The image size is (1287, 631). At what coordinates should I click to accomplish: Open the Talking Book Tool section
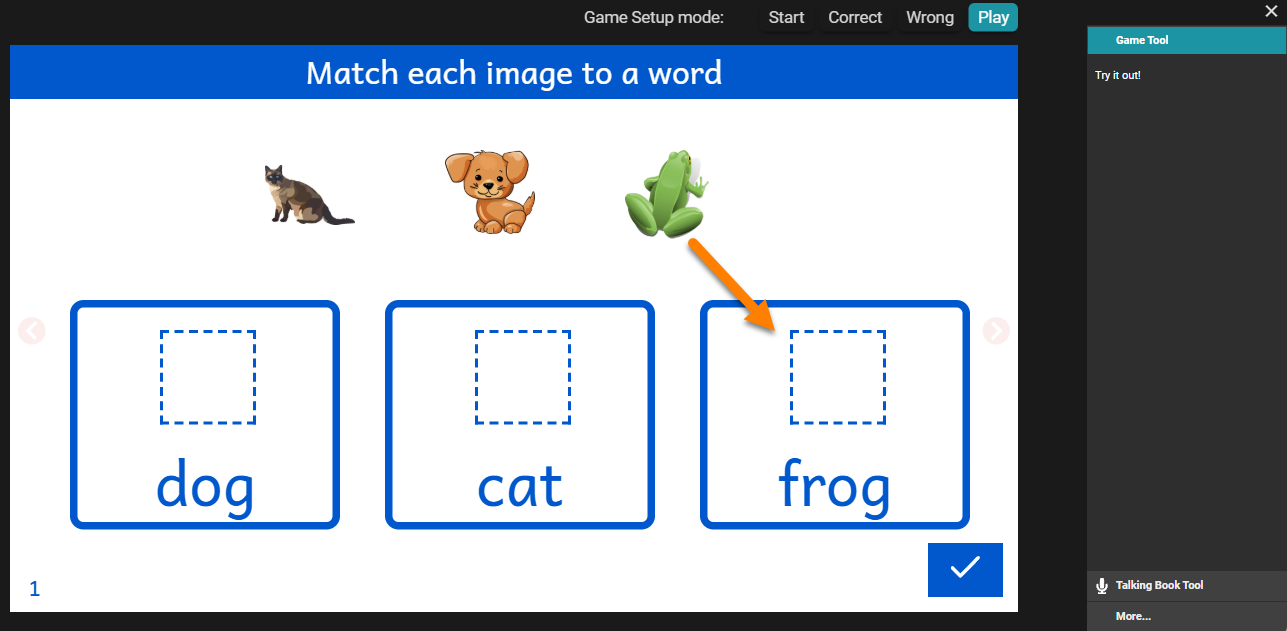click(1159, 586)
